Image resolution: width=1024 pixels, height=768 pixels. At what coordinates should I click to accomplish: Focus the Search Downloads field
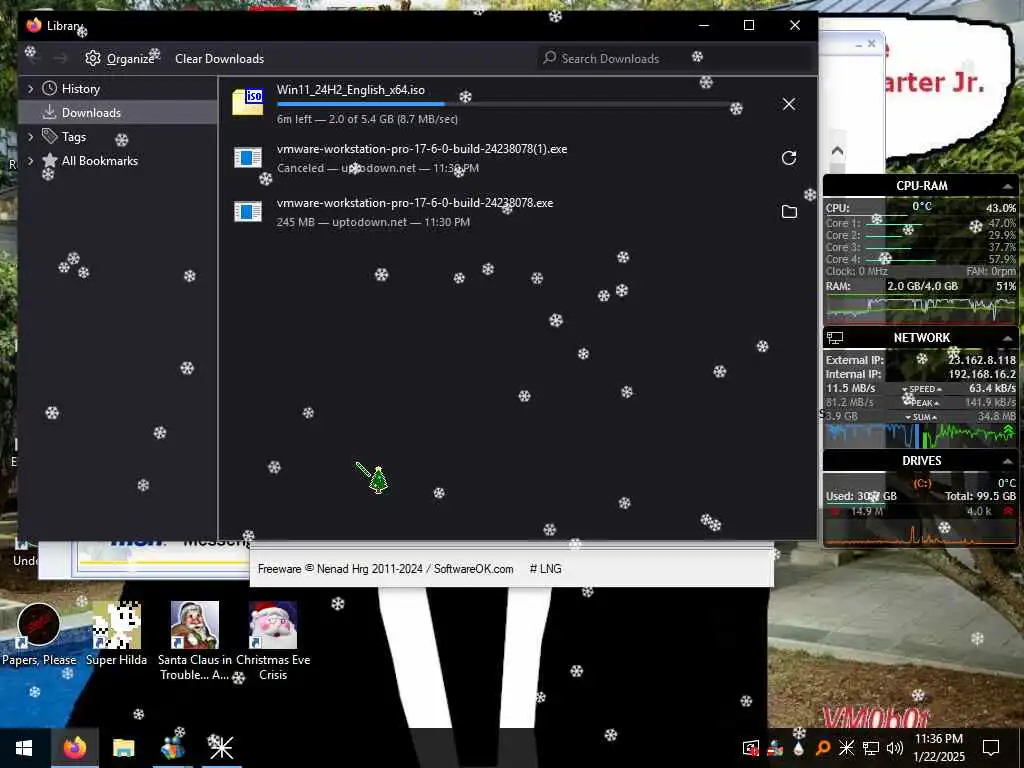coord(674,59)
